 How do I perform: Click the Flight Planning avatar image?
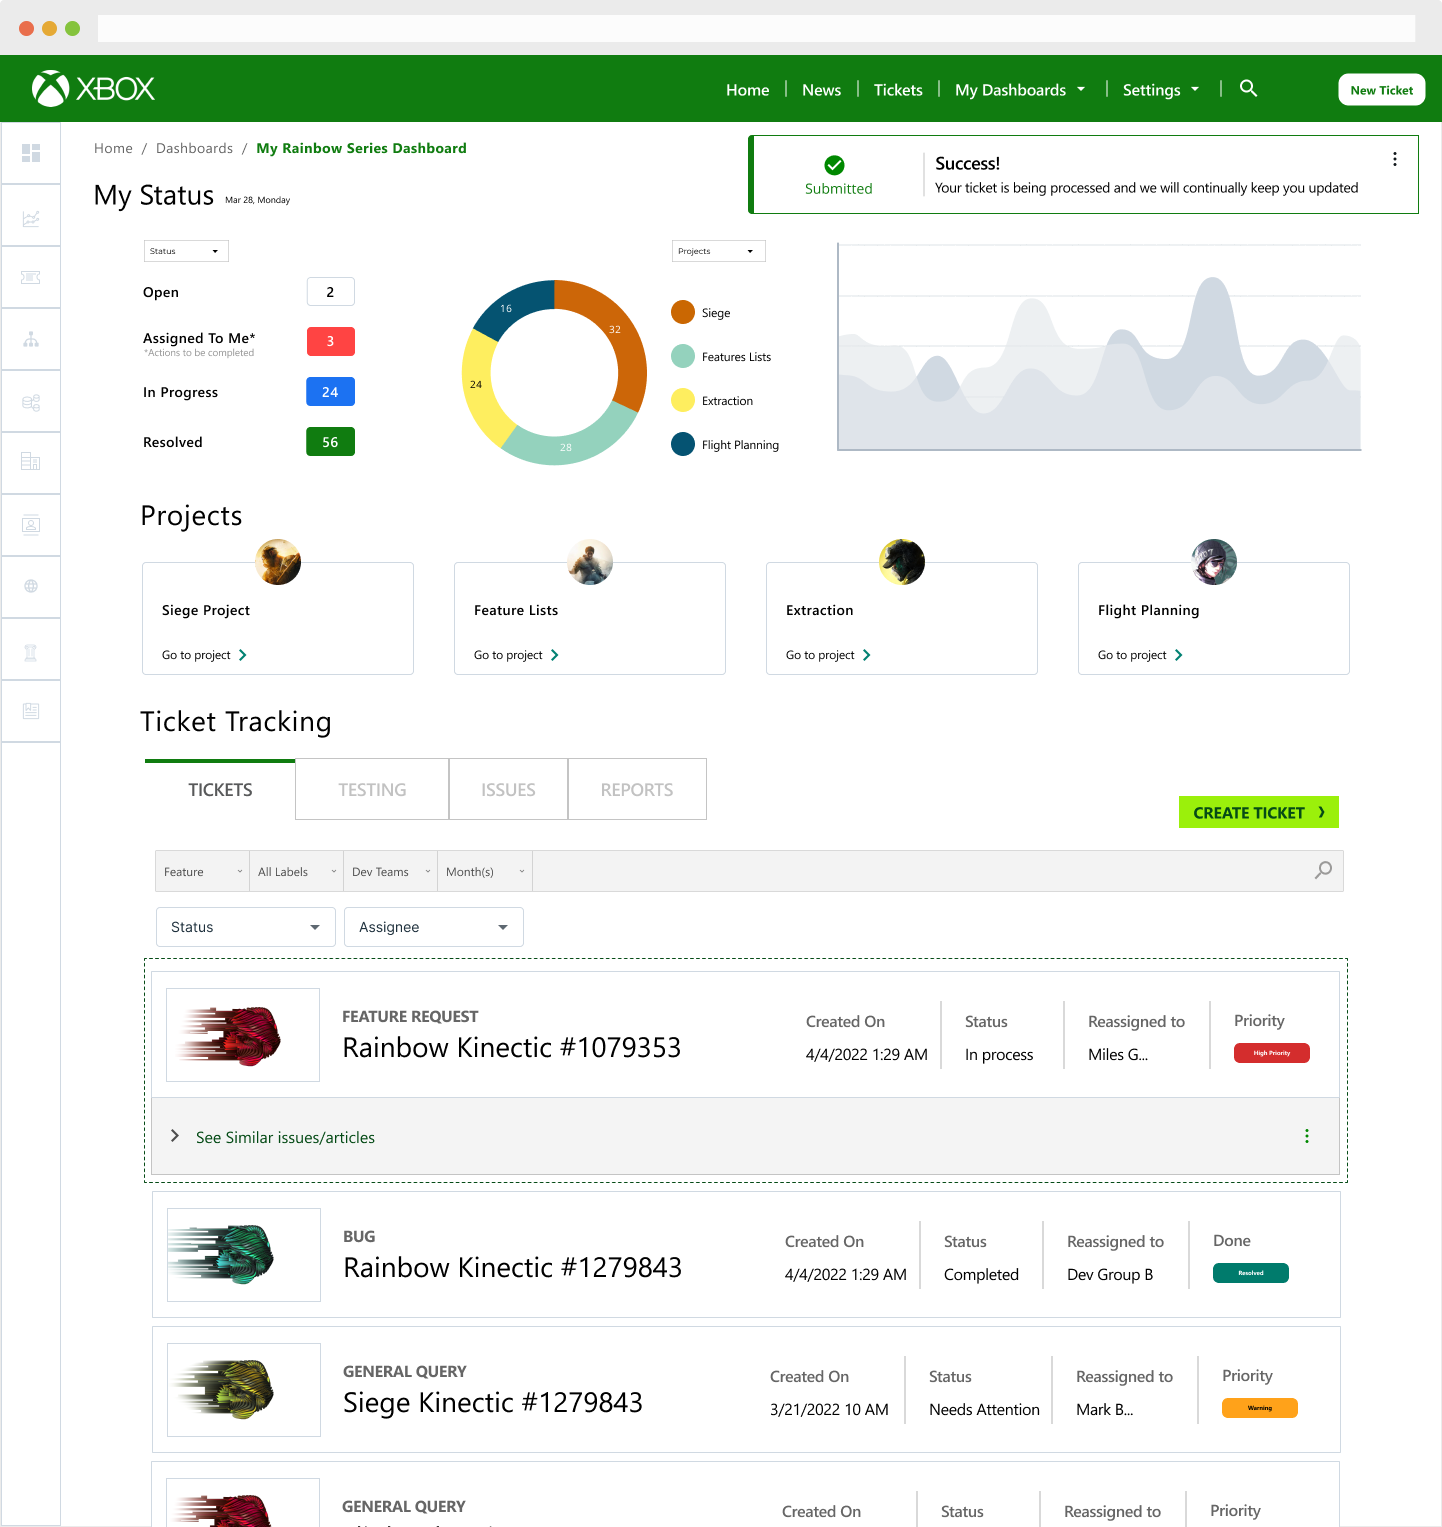coord(1214,562)
